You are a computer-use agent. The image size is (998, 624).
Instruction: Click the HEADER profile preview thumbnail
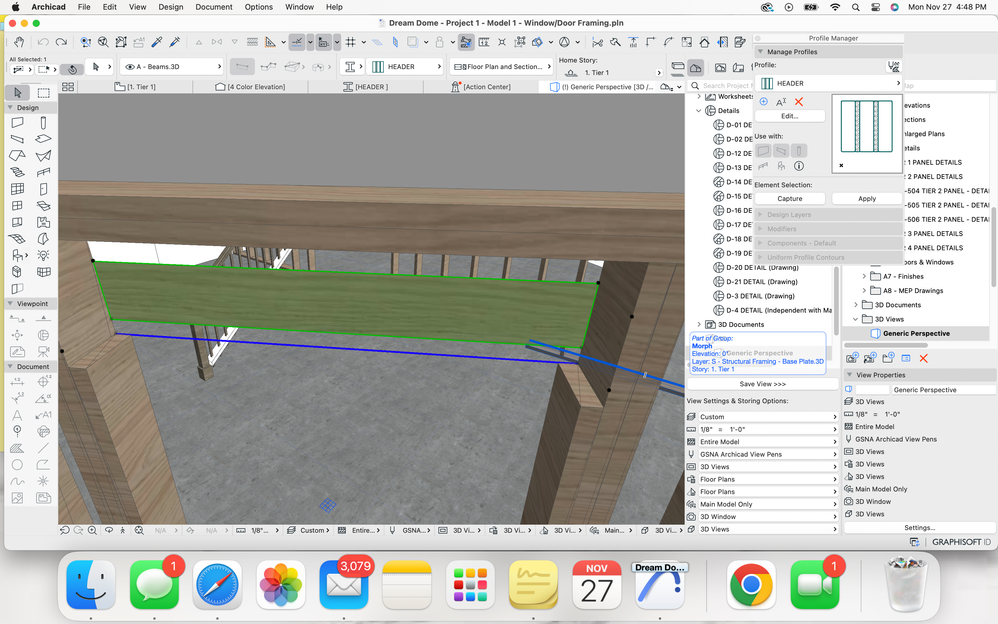tap(865, 126)
